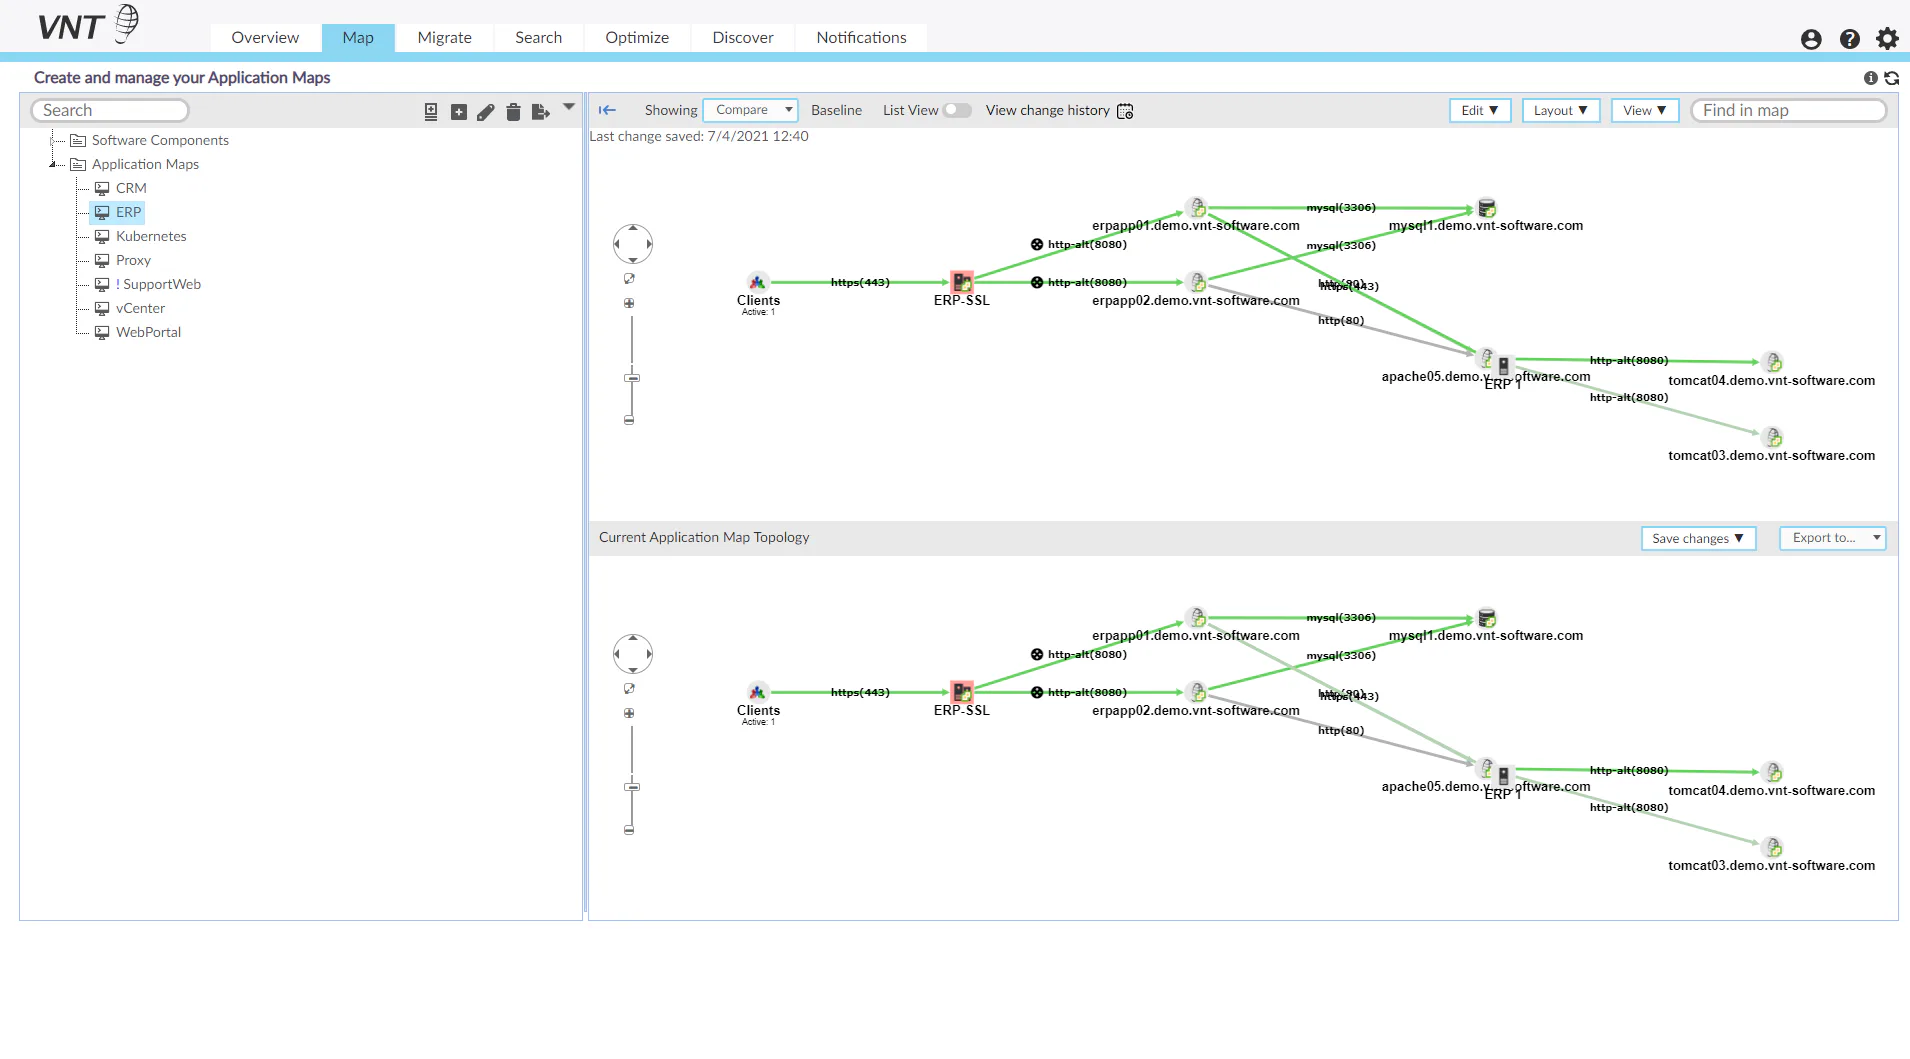Select Kubernetes application map in tree
The height and width of the screenshot is (1059, 1910).
(x=151, y=236)
